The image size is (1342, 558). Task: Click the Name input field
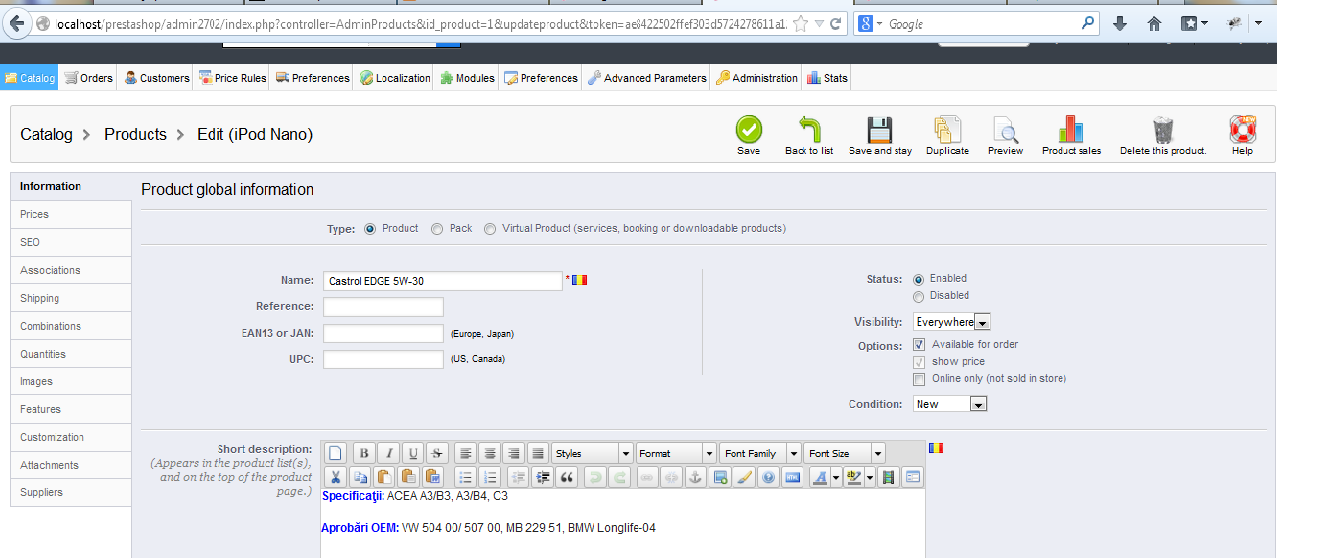[443, 281]
